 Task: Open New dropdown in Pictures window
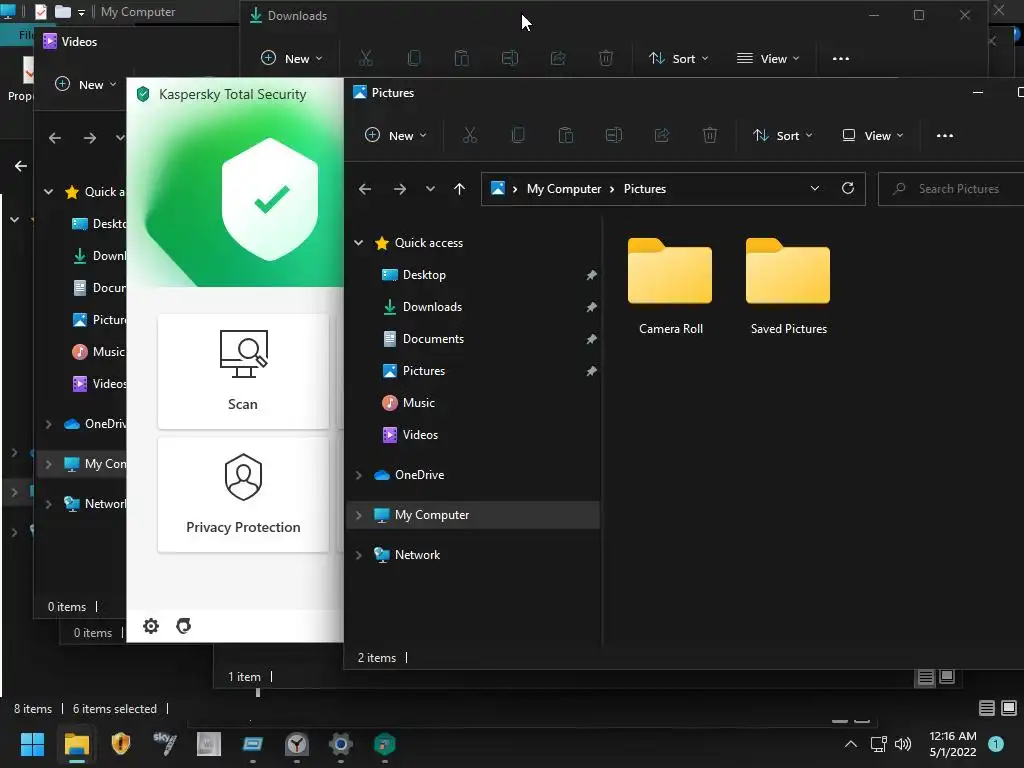(x=395, y=135)
